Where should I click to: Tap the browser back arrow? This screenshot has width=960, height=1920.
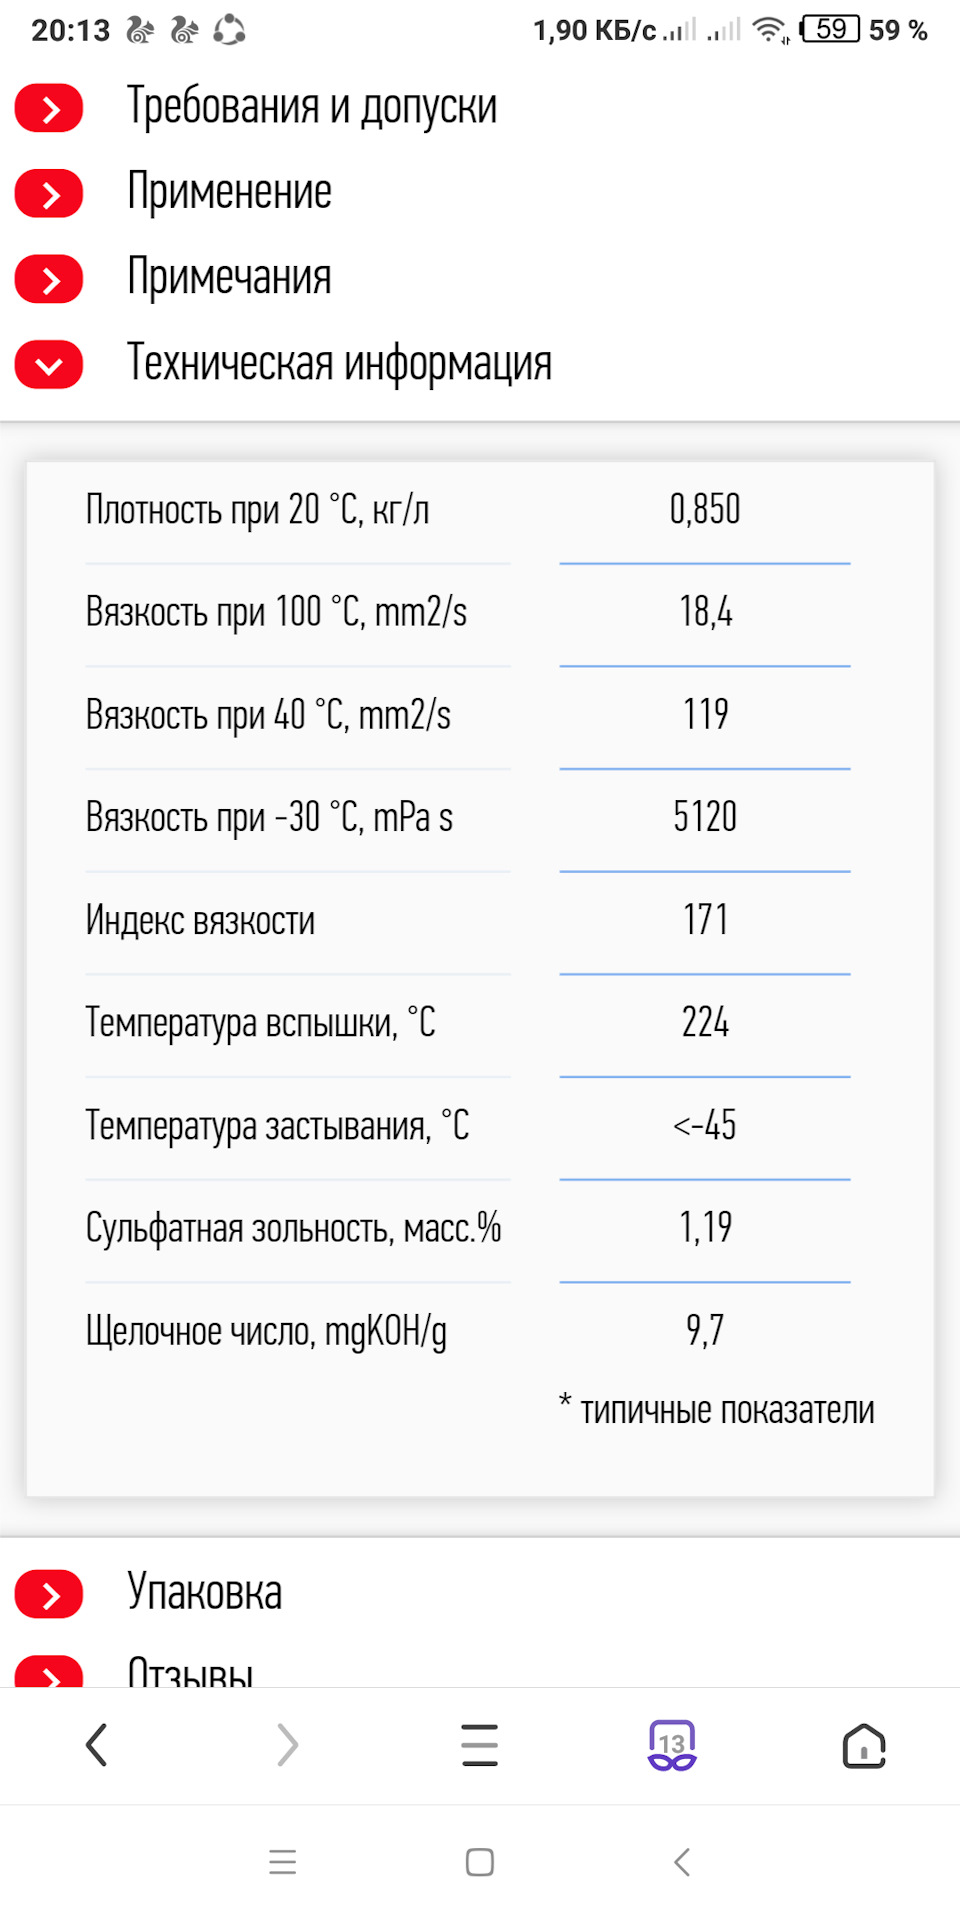96,1746
